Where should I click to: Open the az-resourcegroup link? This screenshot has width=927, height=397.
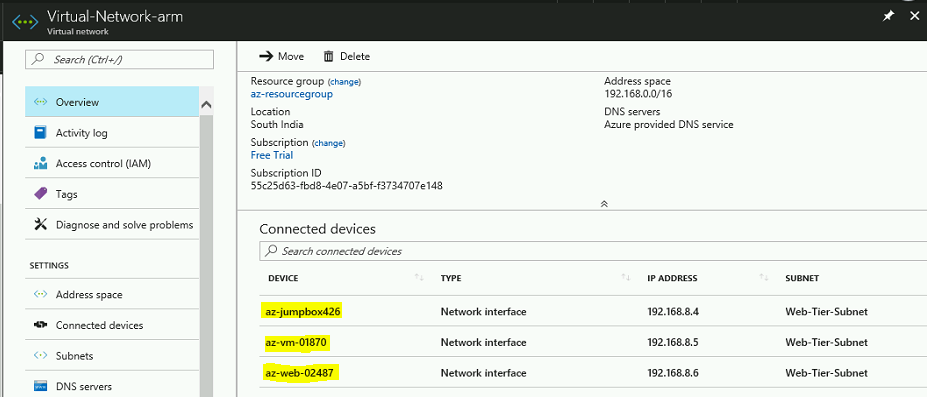[291, 94]
